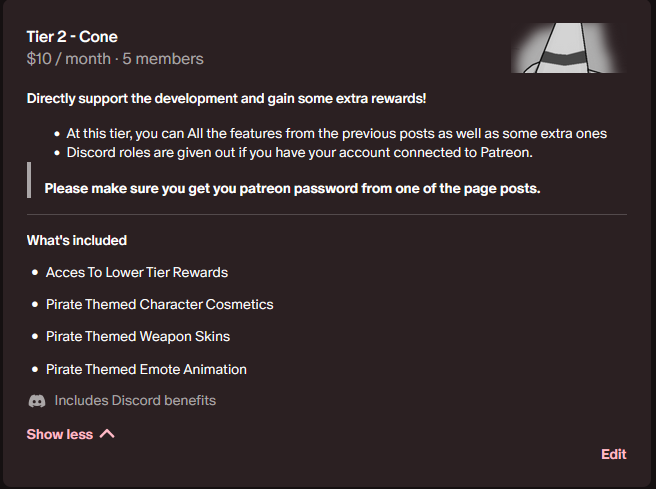Click the horizontal divider line
This screenshot has height=489, width=656.
coord(327,215)
